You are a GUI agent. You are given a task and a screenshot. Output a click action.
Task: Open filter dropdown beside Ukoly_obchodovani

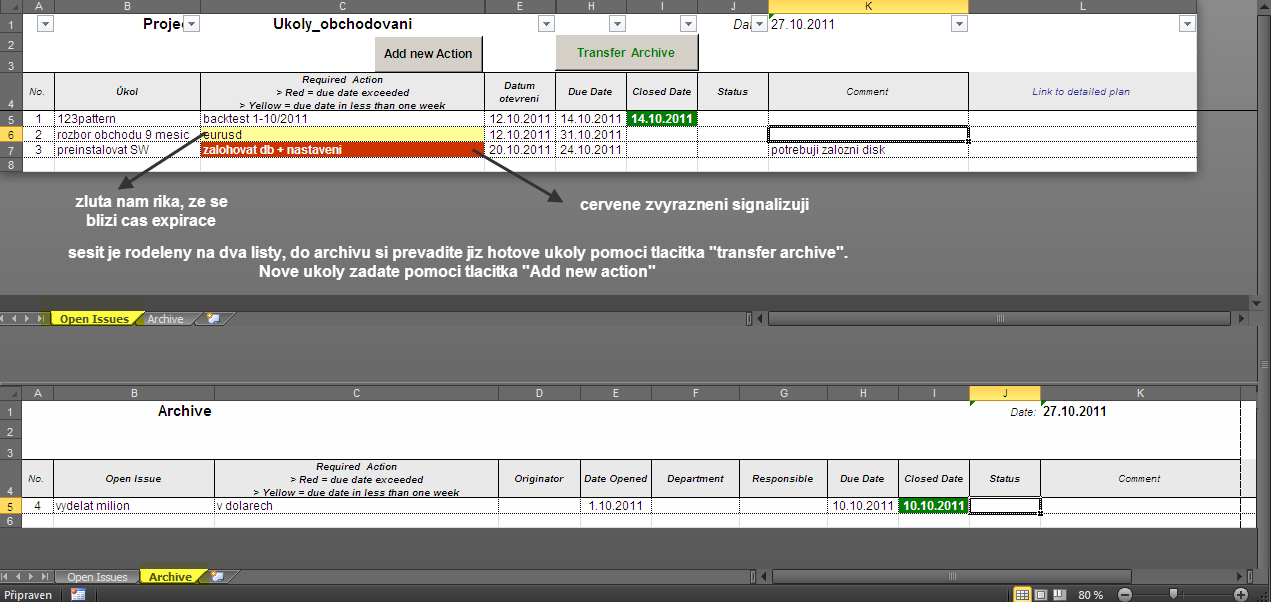point(546,24)
